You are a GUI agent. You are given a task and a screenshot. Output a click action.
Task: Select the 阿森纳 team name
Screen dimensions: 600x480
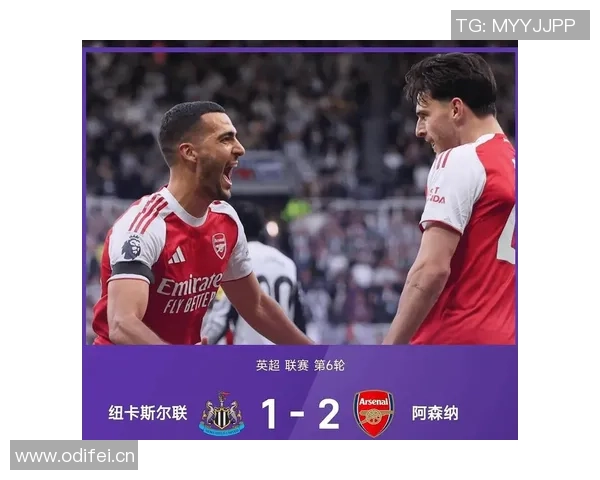tap(435, 413)
